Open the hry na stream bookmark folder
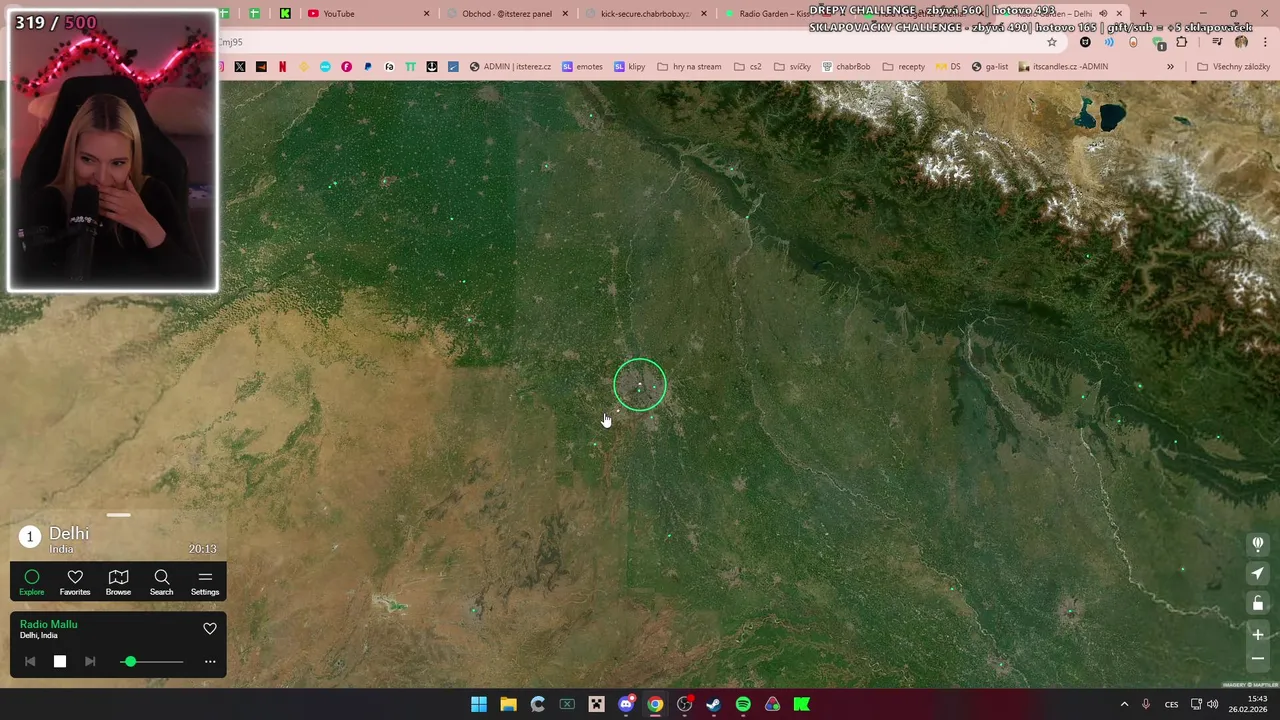Screen dimensions: 1280x720 coord(689,67)
